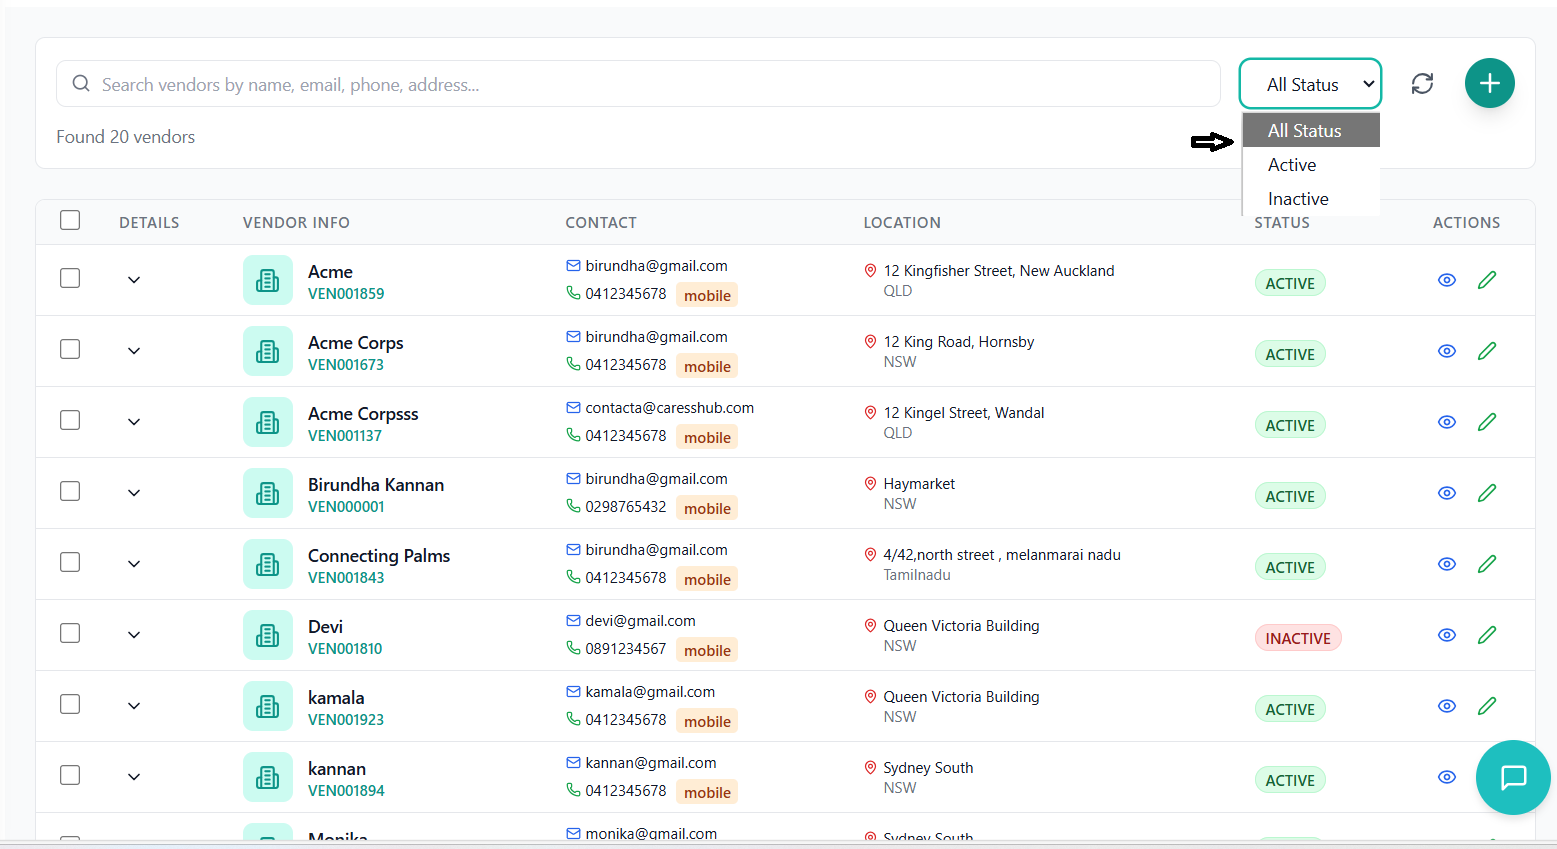Expand the details row for kannan
The image size is (1557, 849).
(x=134, y=776)
